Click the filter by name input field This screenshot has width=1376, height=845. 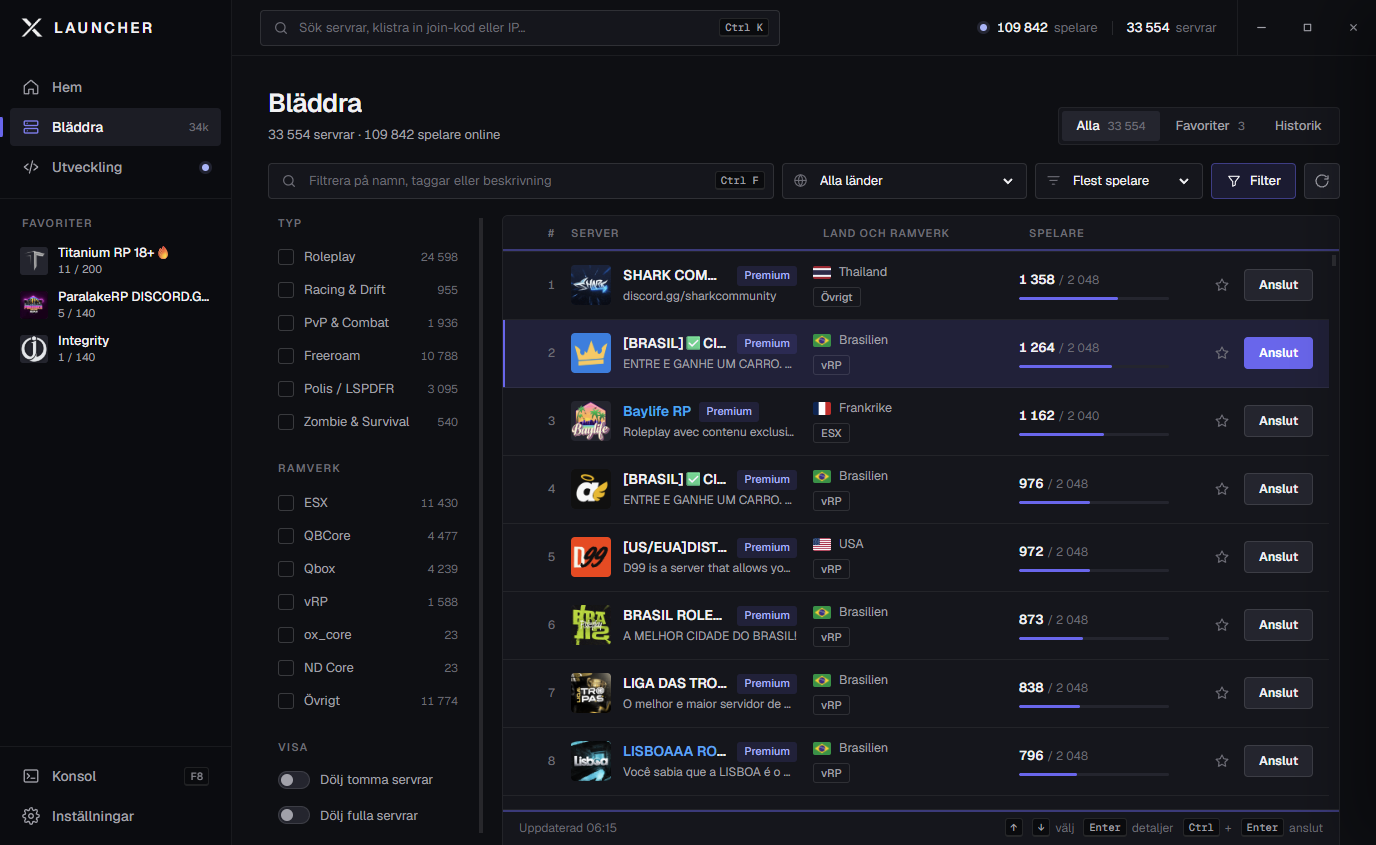pyautogui.click(x=520, y=181)
